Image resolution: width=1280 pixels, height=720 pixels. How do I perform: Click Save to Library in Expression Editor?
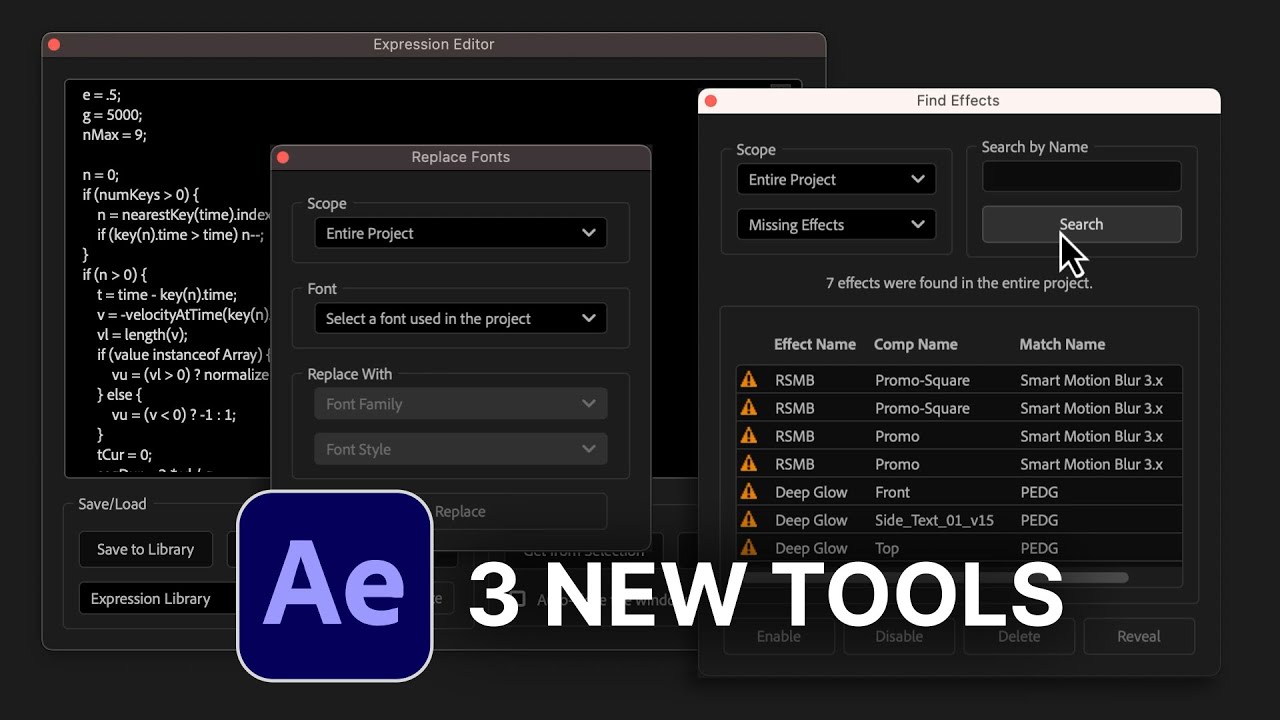(145, 549)
